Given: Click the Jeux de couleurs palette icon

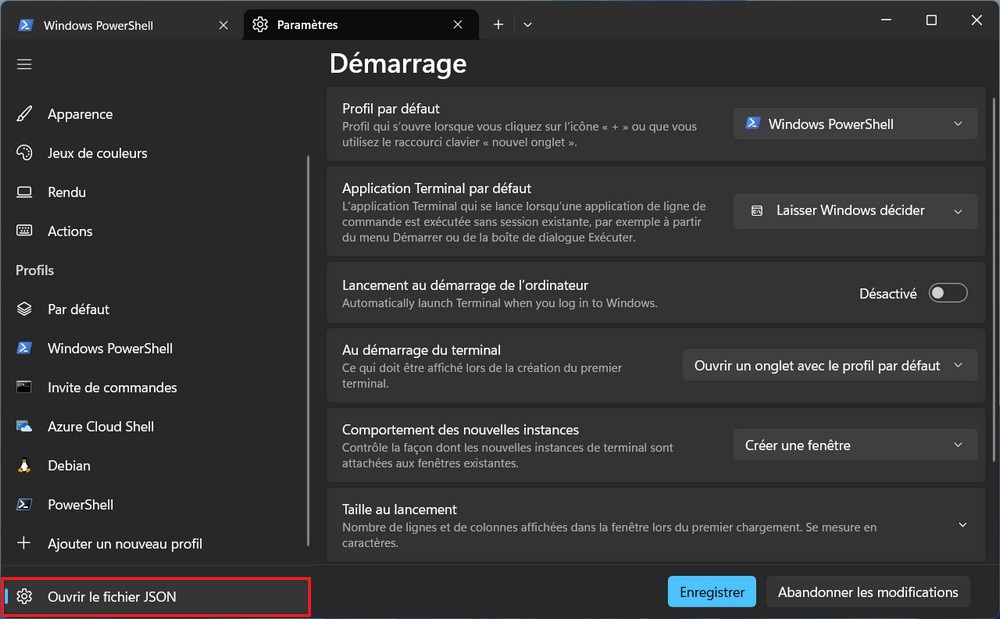Looking at the screenshot, I should tap(24, 153).
